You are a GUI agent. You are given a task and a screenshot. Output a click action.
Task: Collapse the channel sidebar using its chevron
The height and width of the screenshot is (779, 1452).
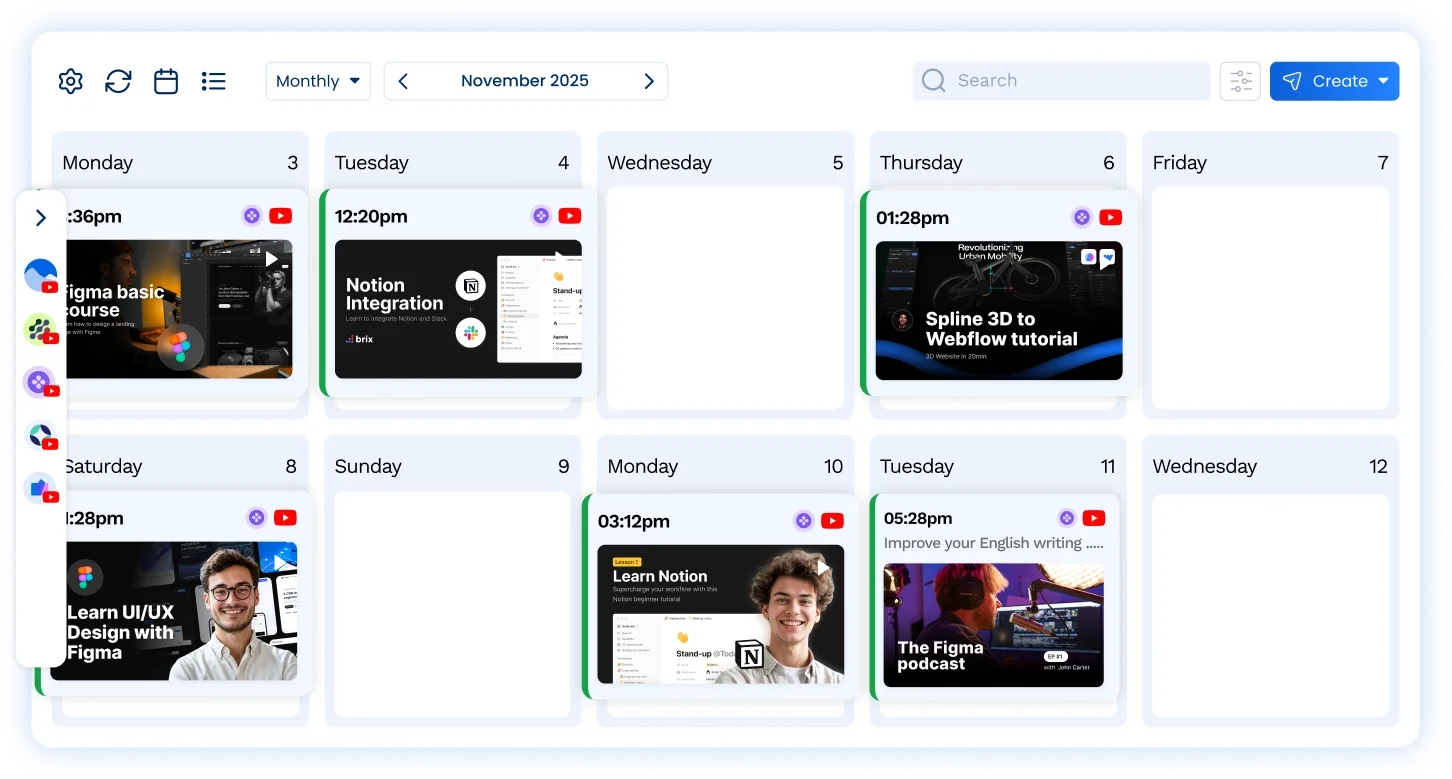41,217
